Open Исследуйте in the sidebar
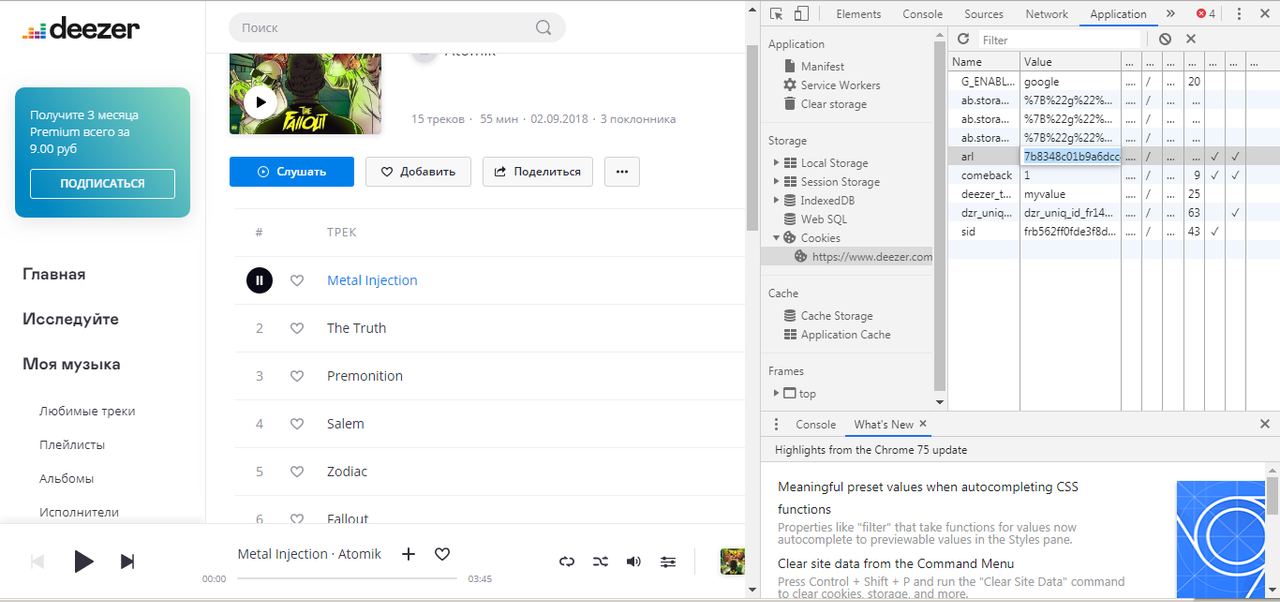Screen dimensions: 1280x602 [70, 319]
